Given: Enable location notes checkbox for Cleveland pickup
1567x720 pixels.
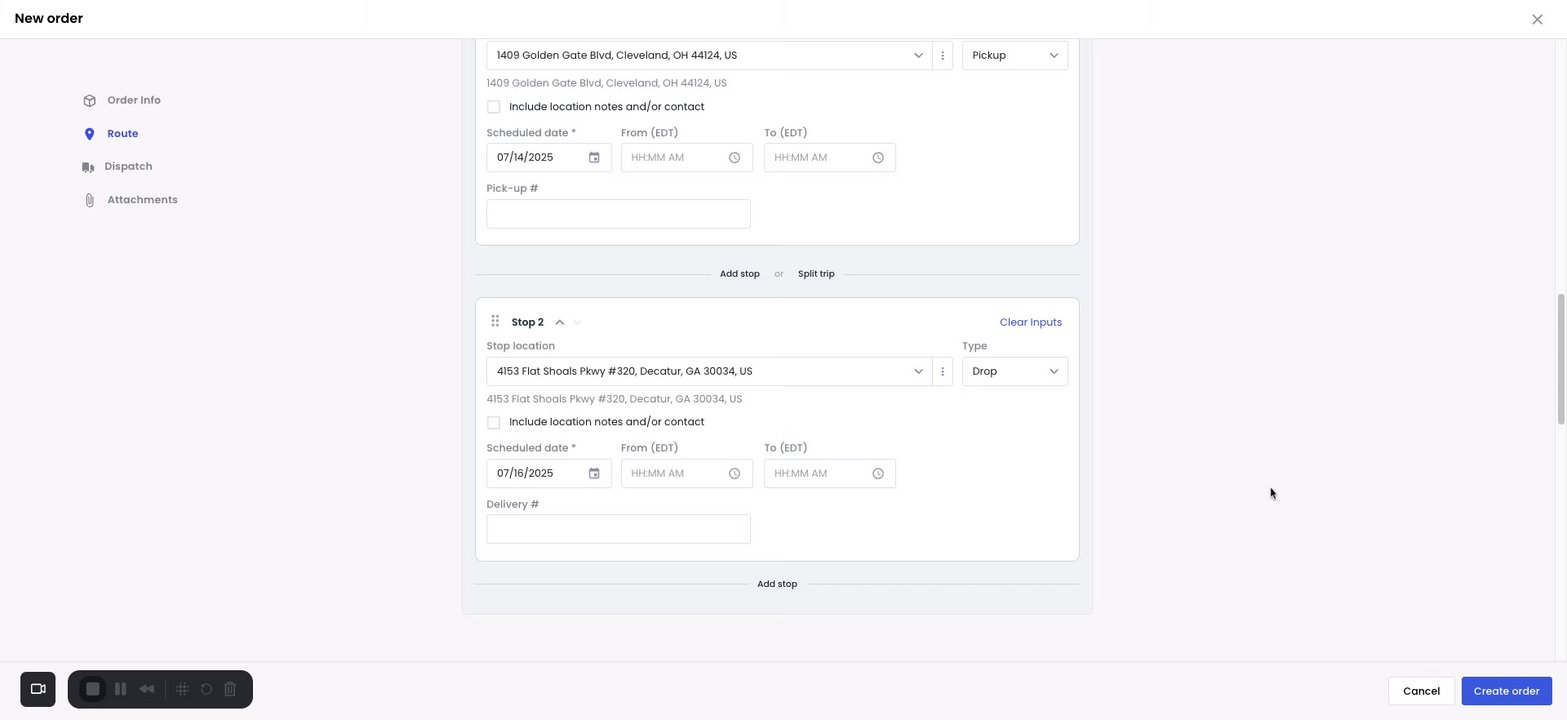Looking at the screenshot, I should 494,107.
